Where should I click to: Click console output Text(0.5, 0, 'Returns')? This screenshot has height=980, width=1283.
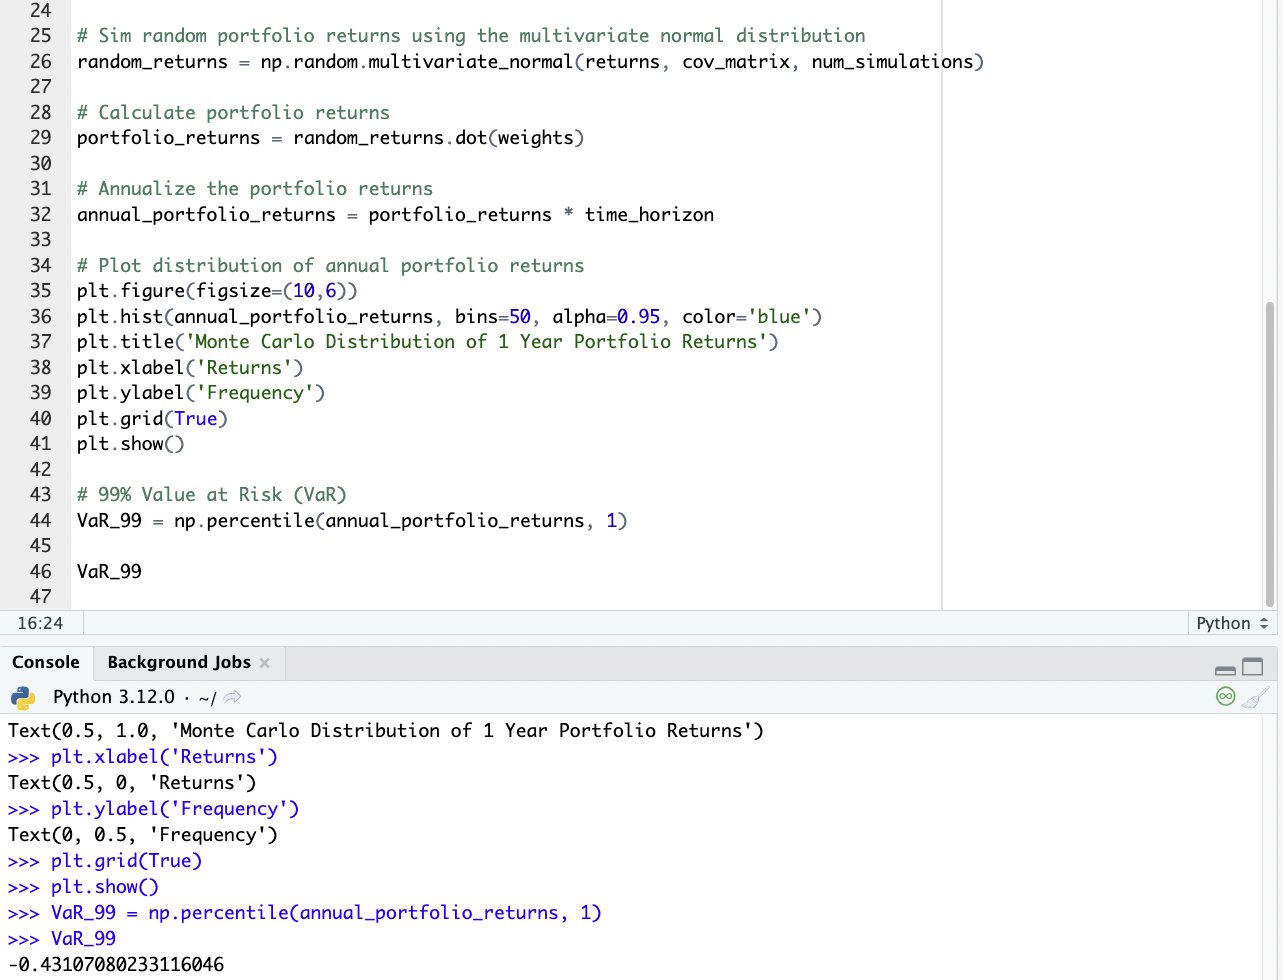point(132,783)
